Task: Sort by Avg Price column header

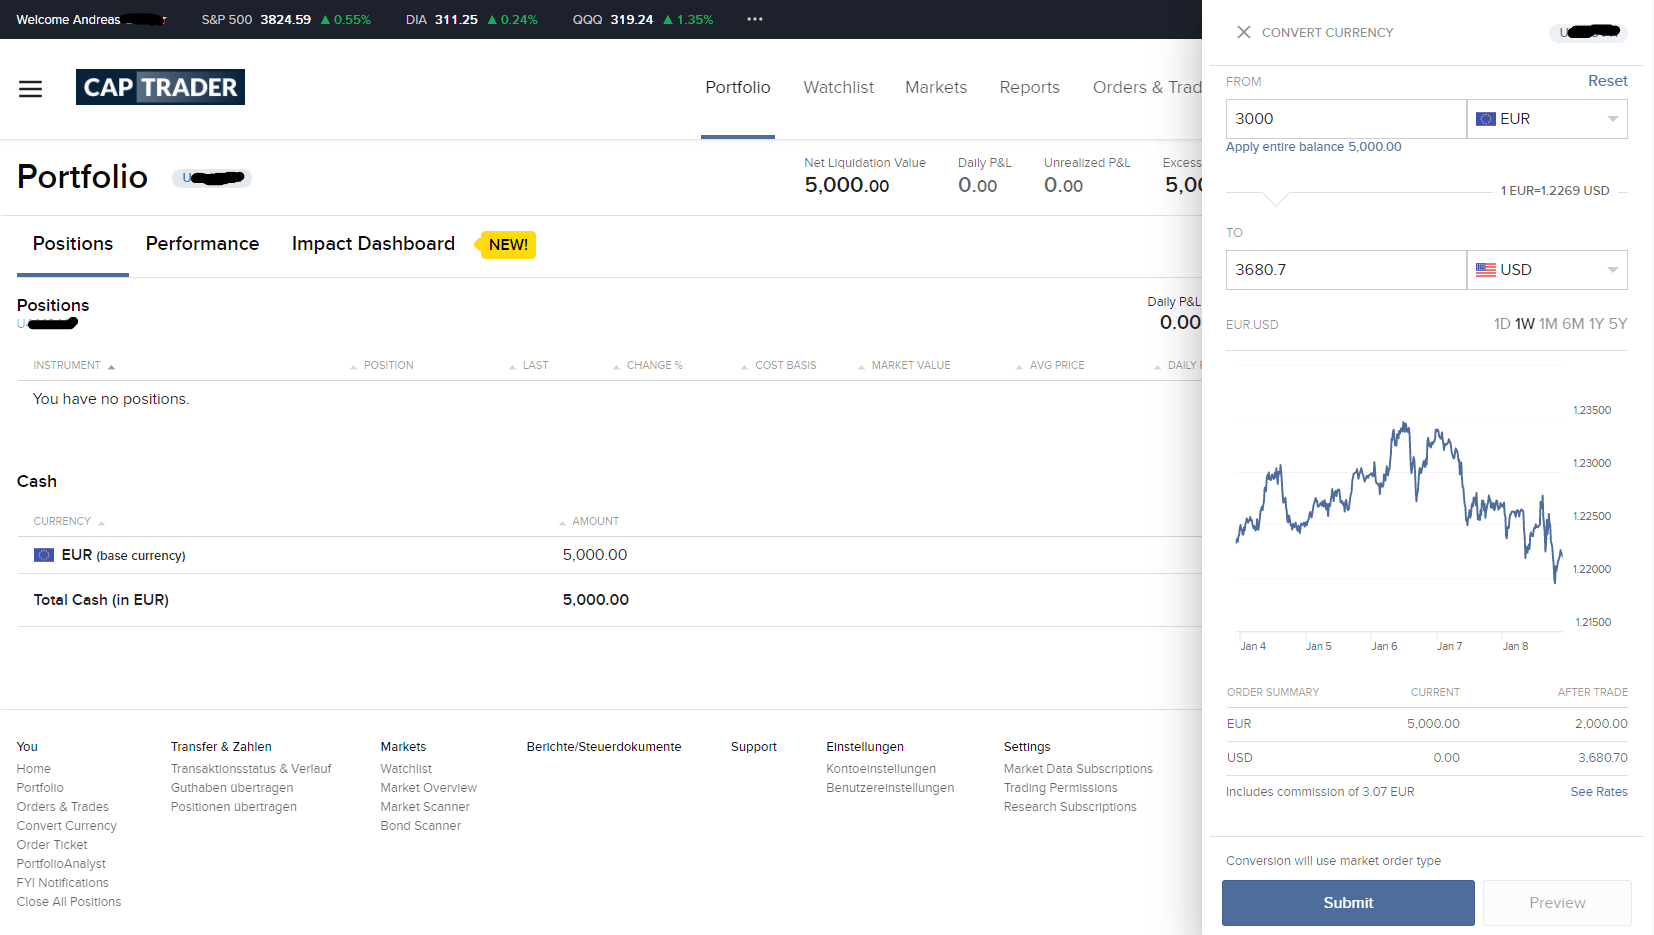Action: click(1057, 366)
